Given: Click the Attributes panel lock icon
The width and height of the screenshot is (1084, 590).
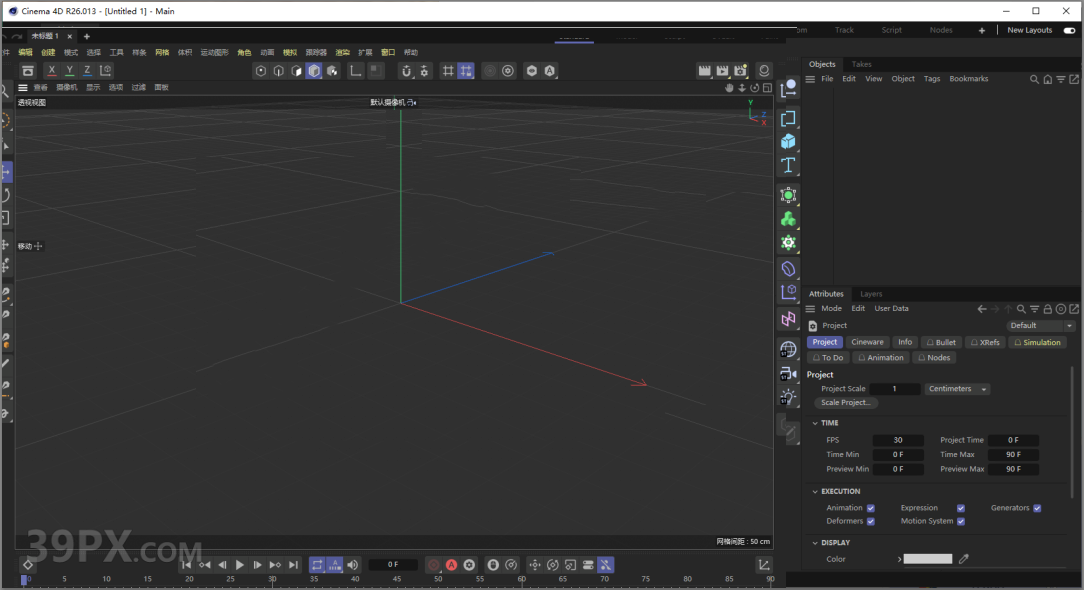Looking at the screenshot, I should (x=1048, y=309).
